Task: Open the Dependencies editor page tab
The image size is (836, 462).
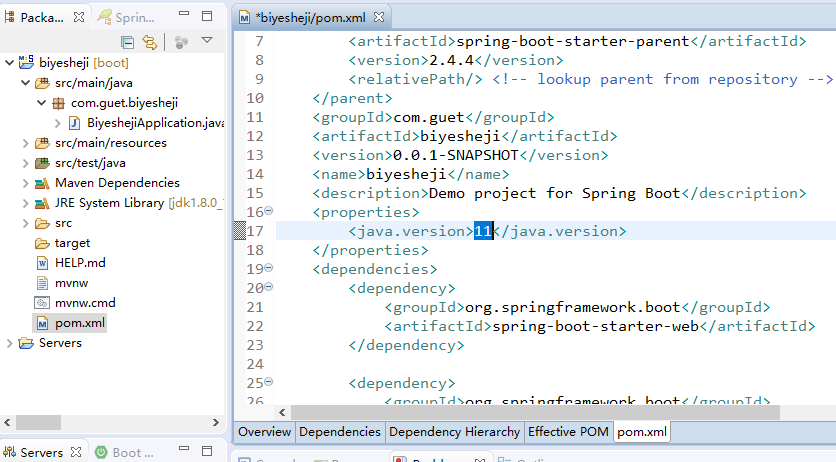Action: point(340,432)
